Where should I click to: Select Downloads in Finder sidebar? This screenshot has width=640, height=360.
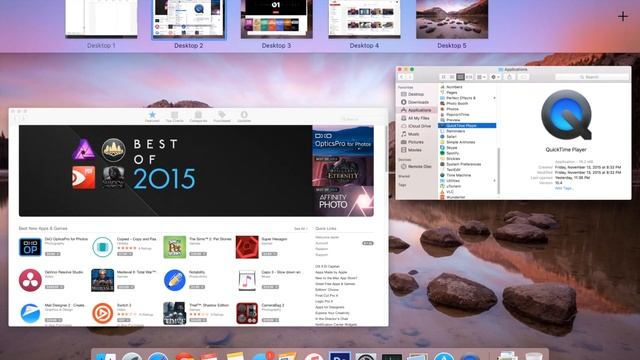coord(416,102)
